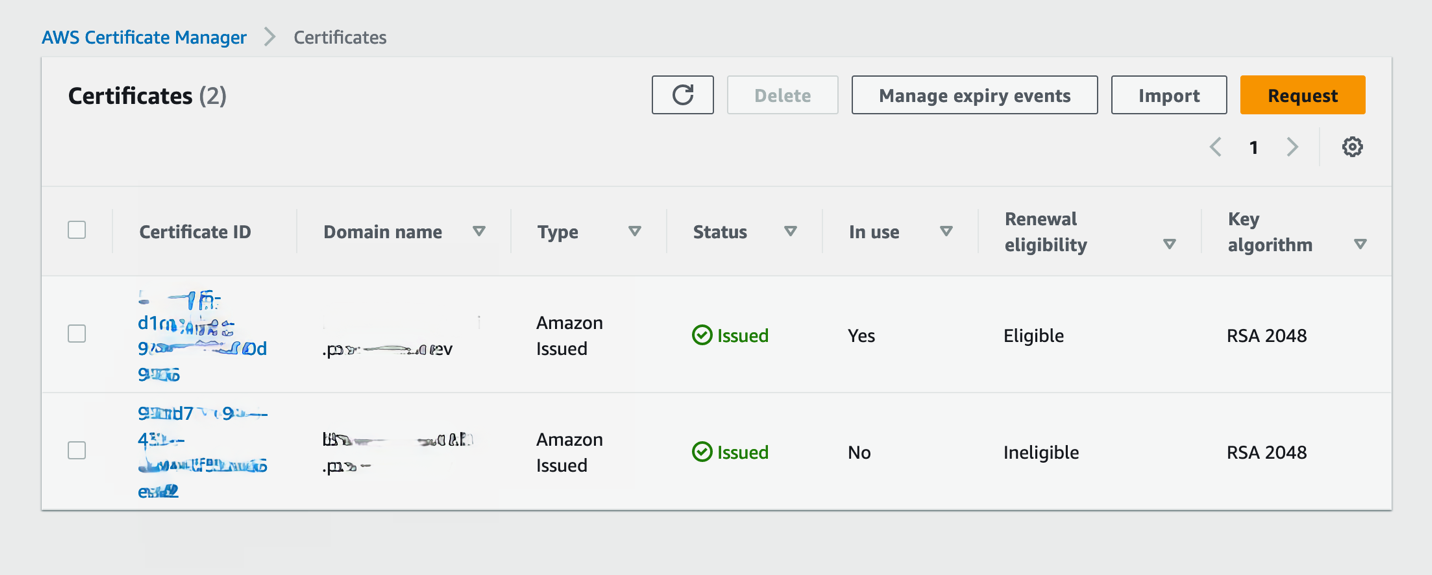Select page number 1 in pagination
Viewport: 1432px width, 575px height.
1254,147
